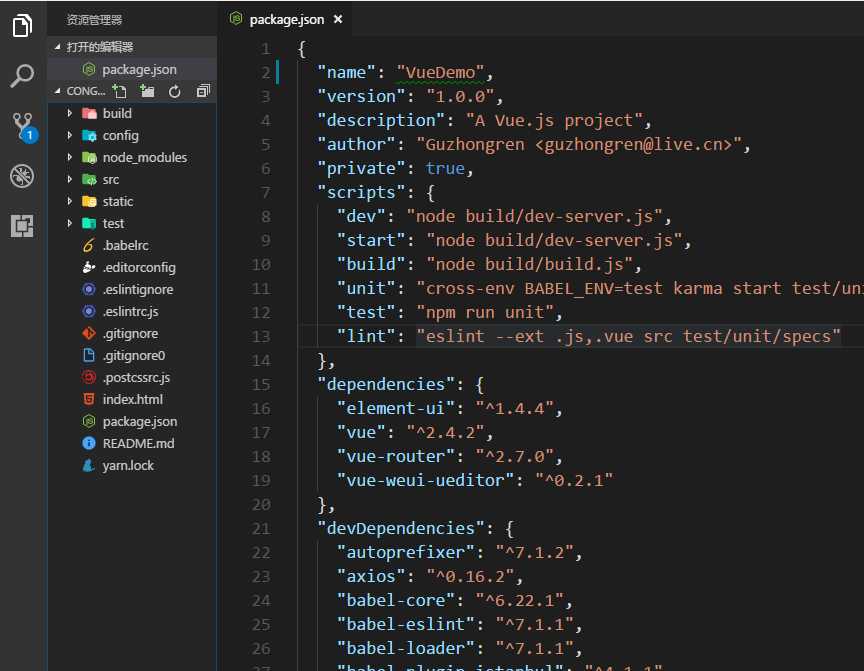This screenshot has width=864, height=671.
Task: Click the html5 icon beside index.html
Action: pyautogui.click(x=89, y=399)
